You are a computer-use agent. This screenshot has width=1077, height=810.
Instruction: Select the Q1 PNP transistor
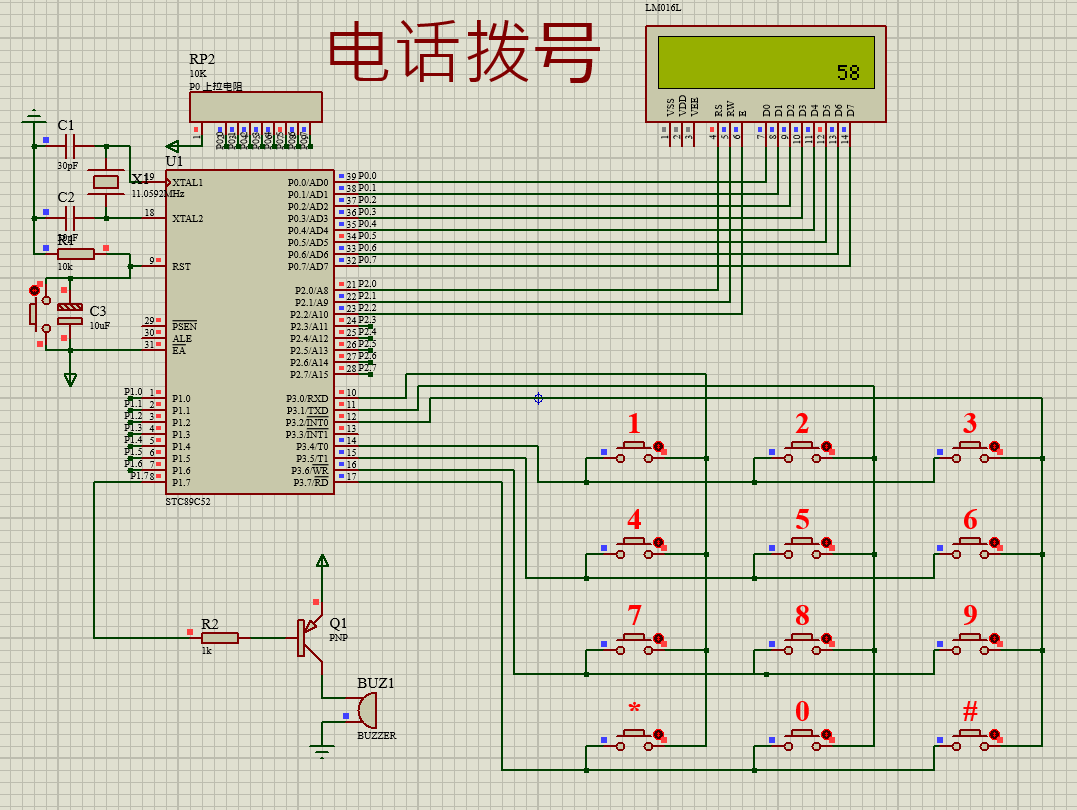click(309, 638)
